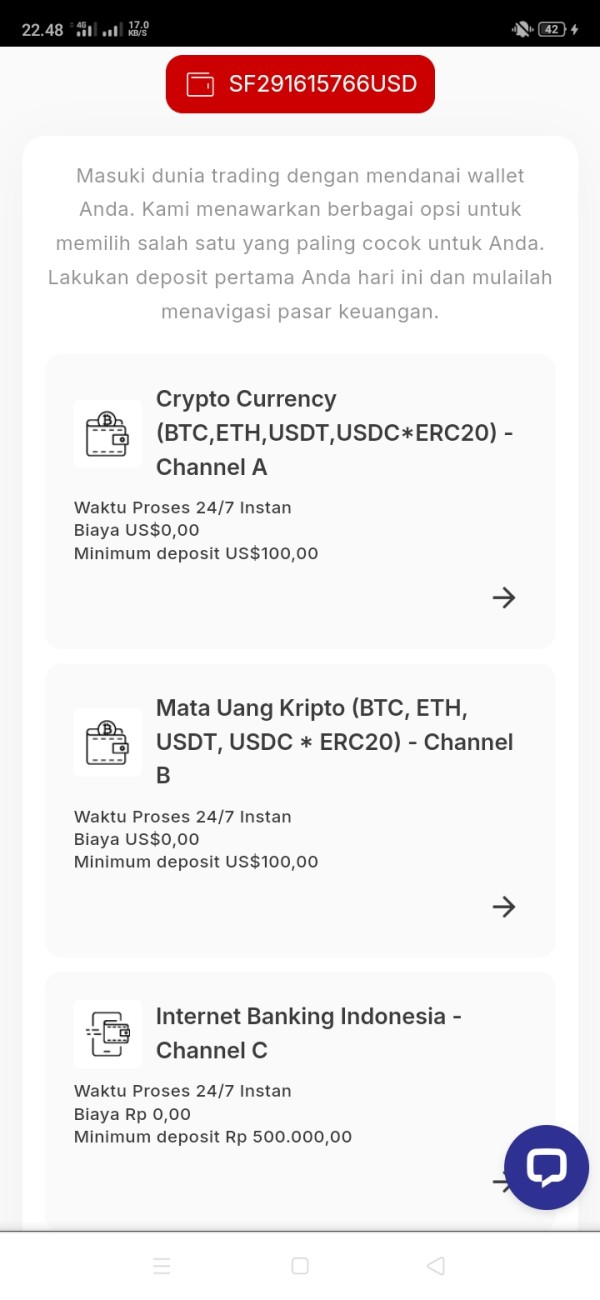This screenshot has width=600, height=1300.
Task: Open the live chat bubble
Action: [546, 1167]
